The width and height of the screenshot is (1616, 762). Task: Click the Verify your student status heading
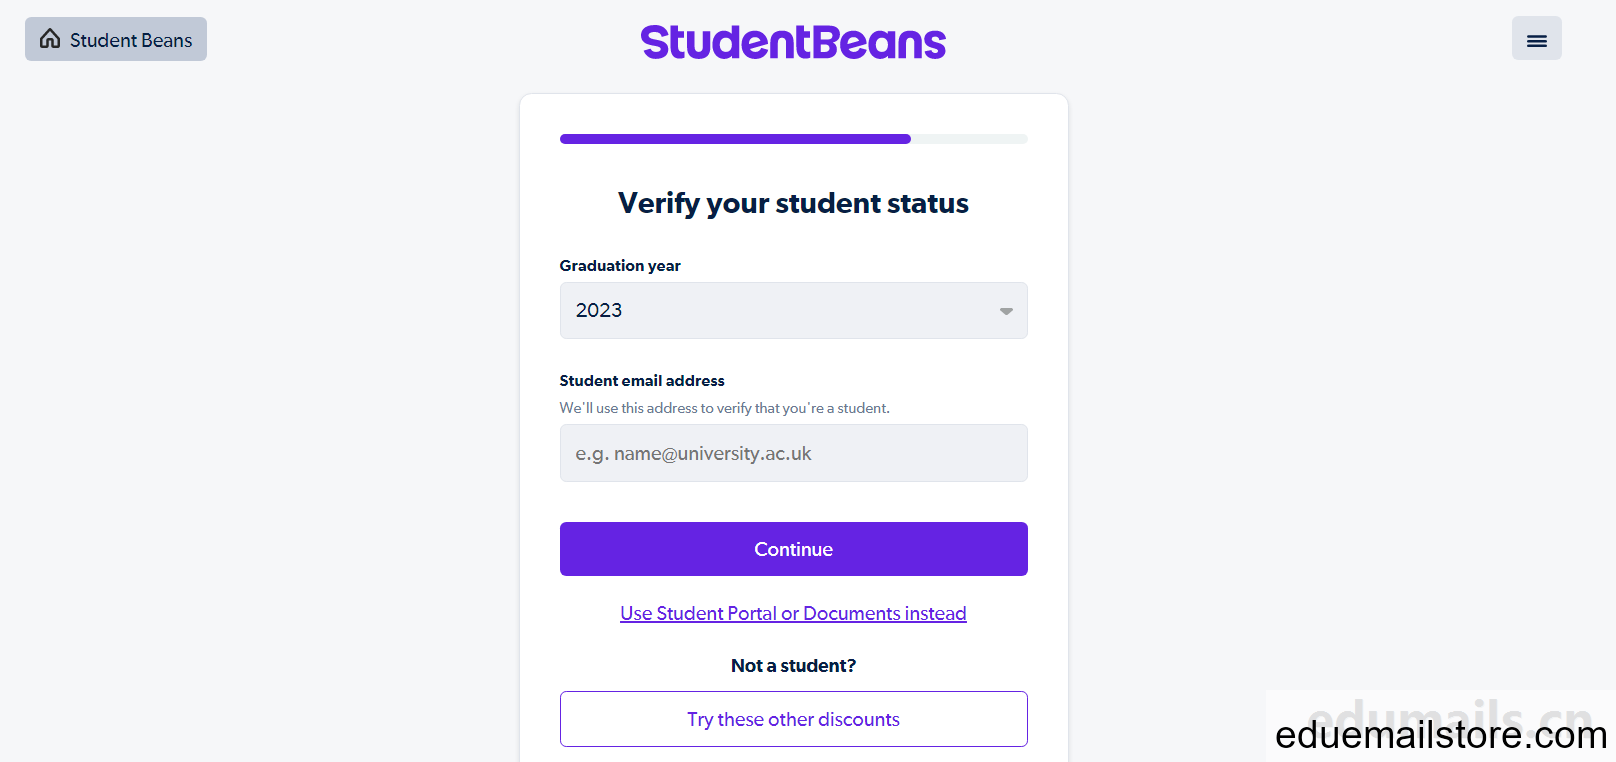(x=793, y=203)
